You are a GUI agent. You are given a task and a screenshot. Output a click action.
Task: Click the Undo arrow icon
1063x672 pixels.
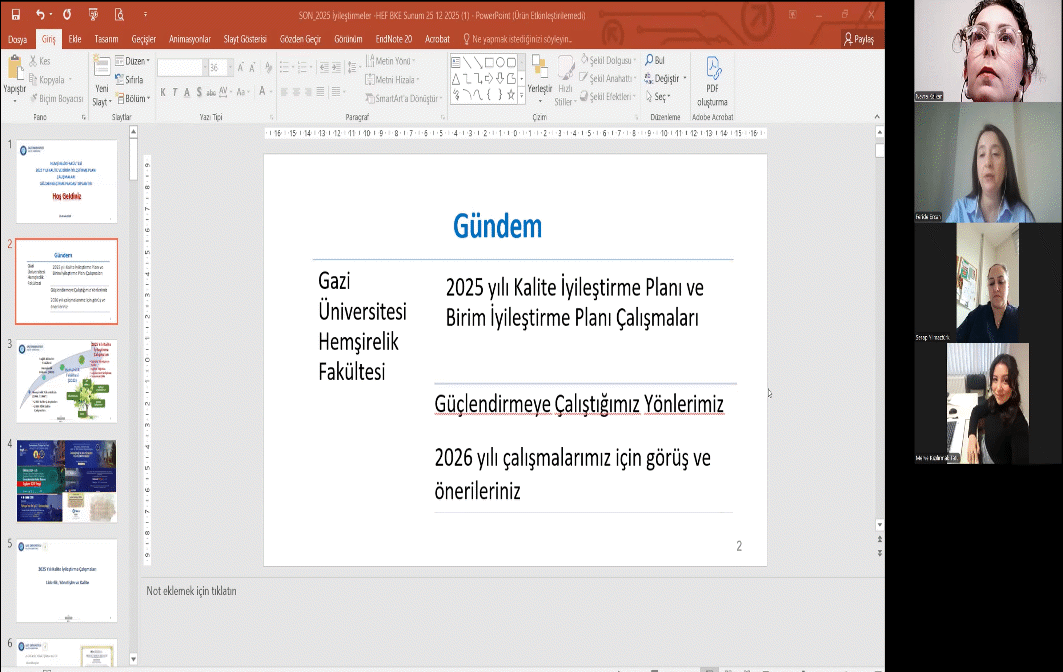[40, 15]
